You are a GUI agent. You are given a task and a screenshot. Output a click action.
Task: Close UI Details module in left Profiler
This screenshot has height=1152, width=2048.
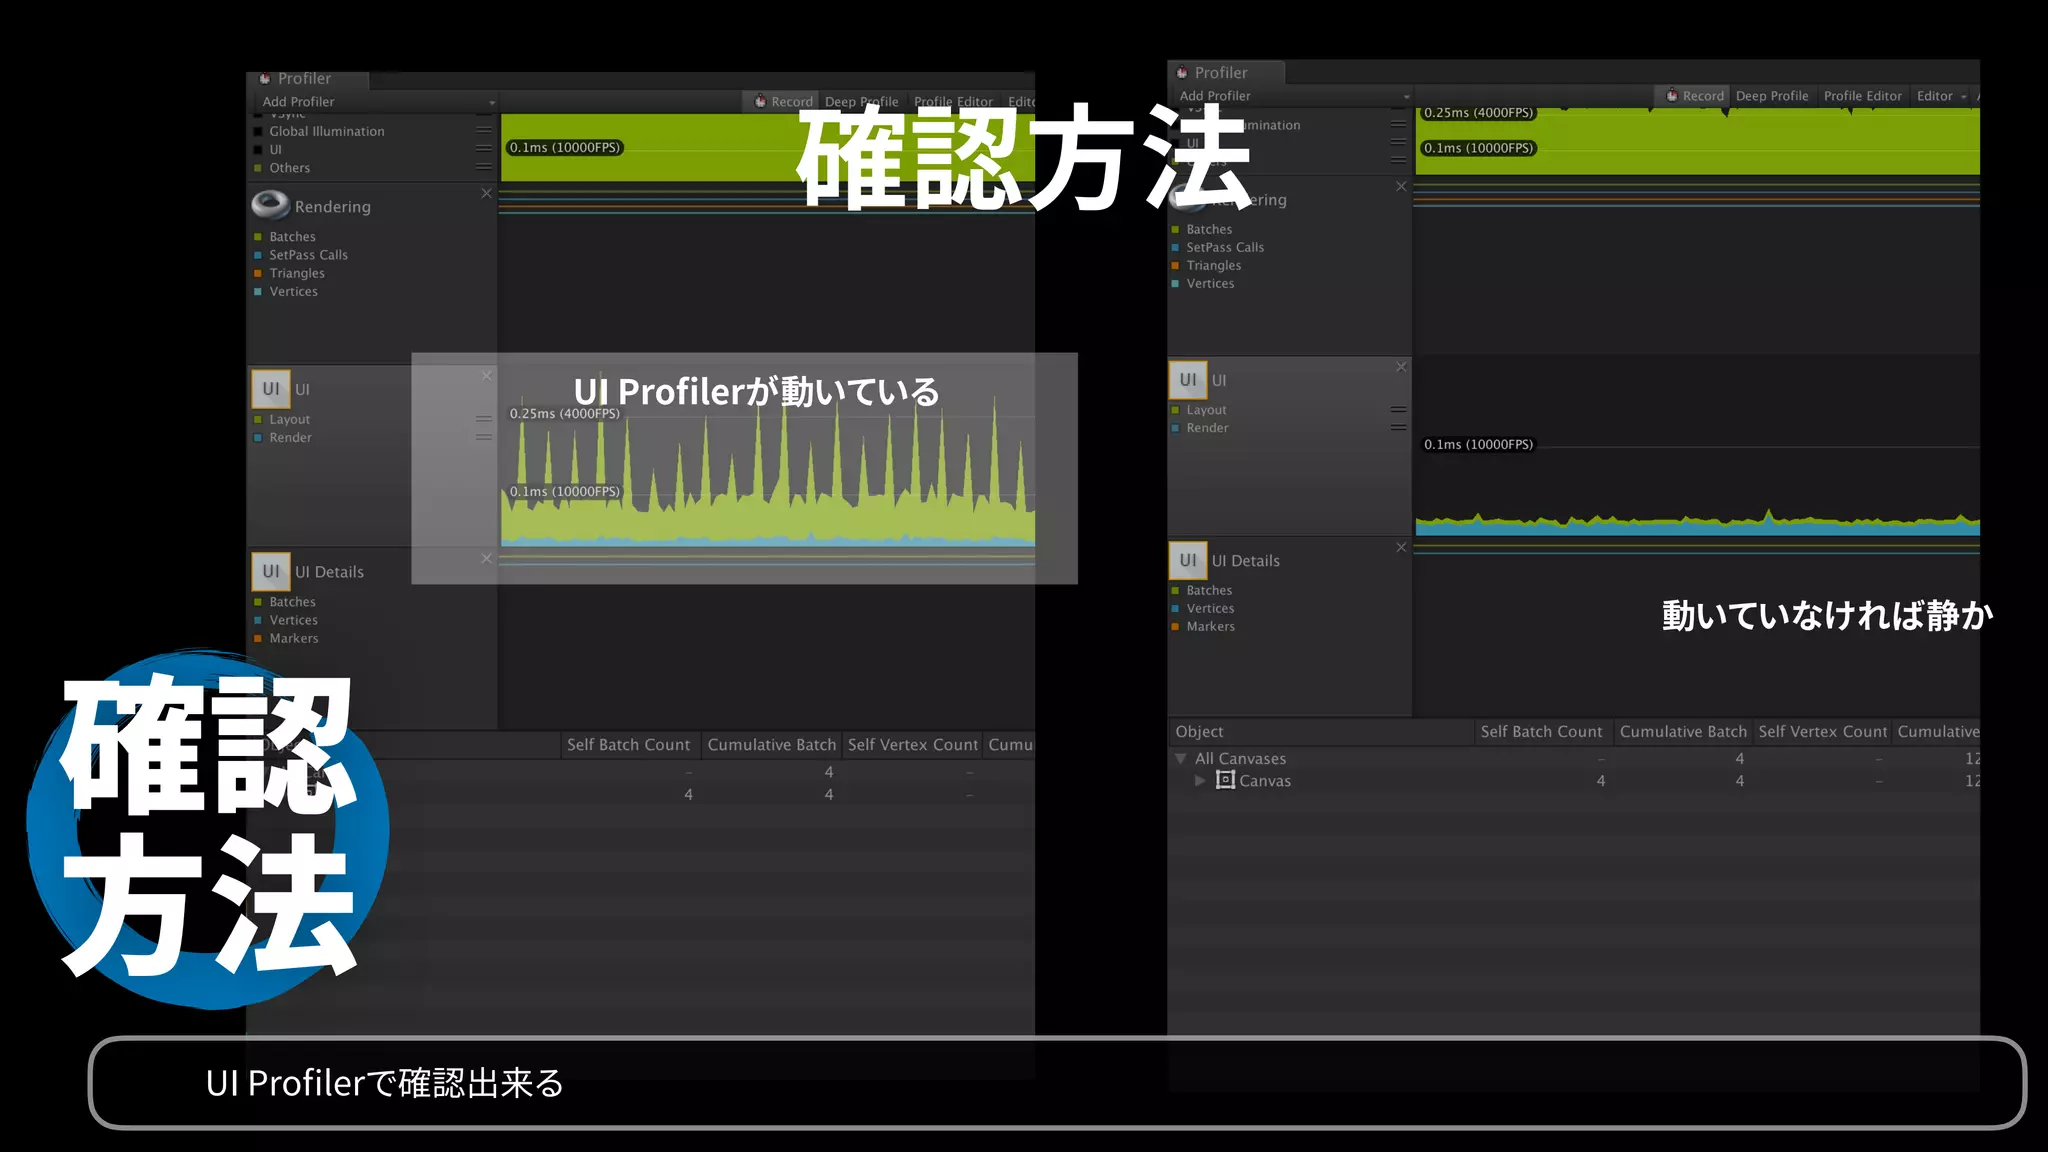[x=486, y=558]
